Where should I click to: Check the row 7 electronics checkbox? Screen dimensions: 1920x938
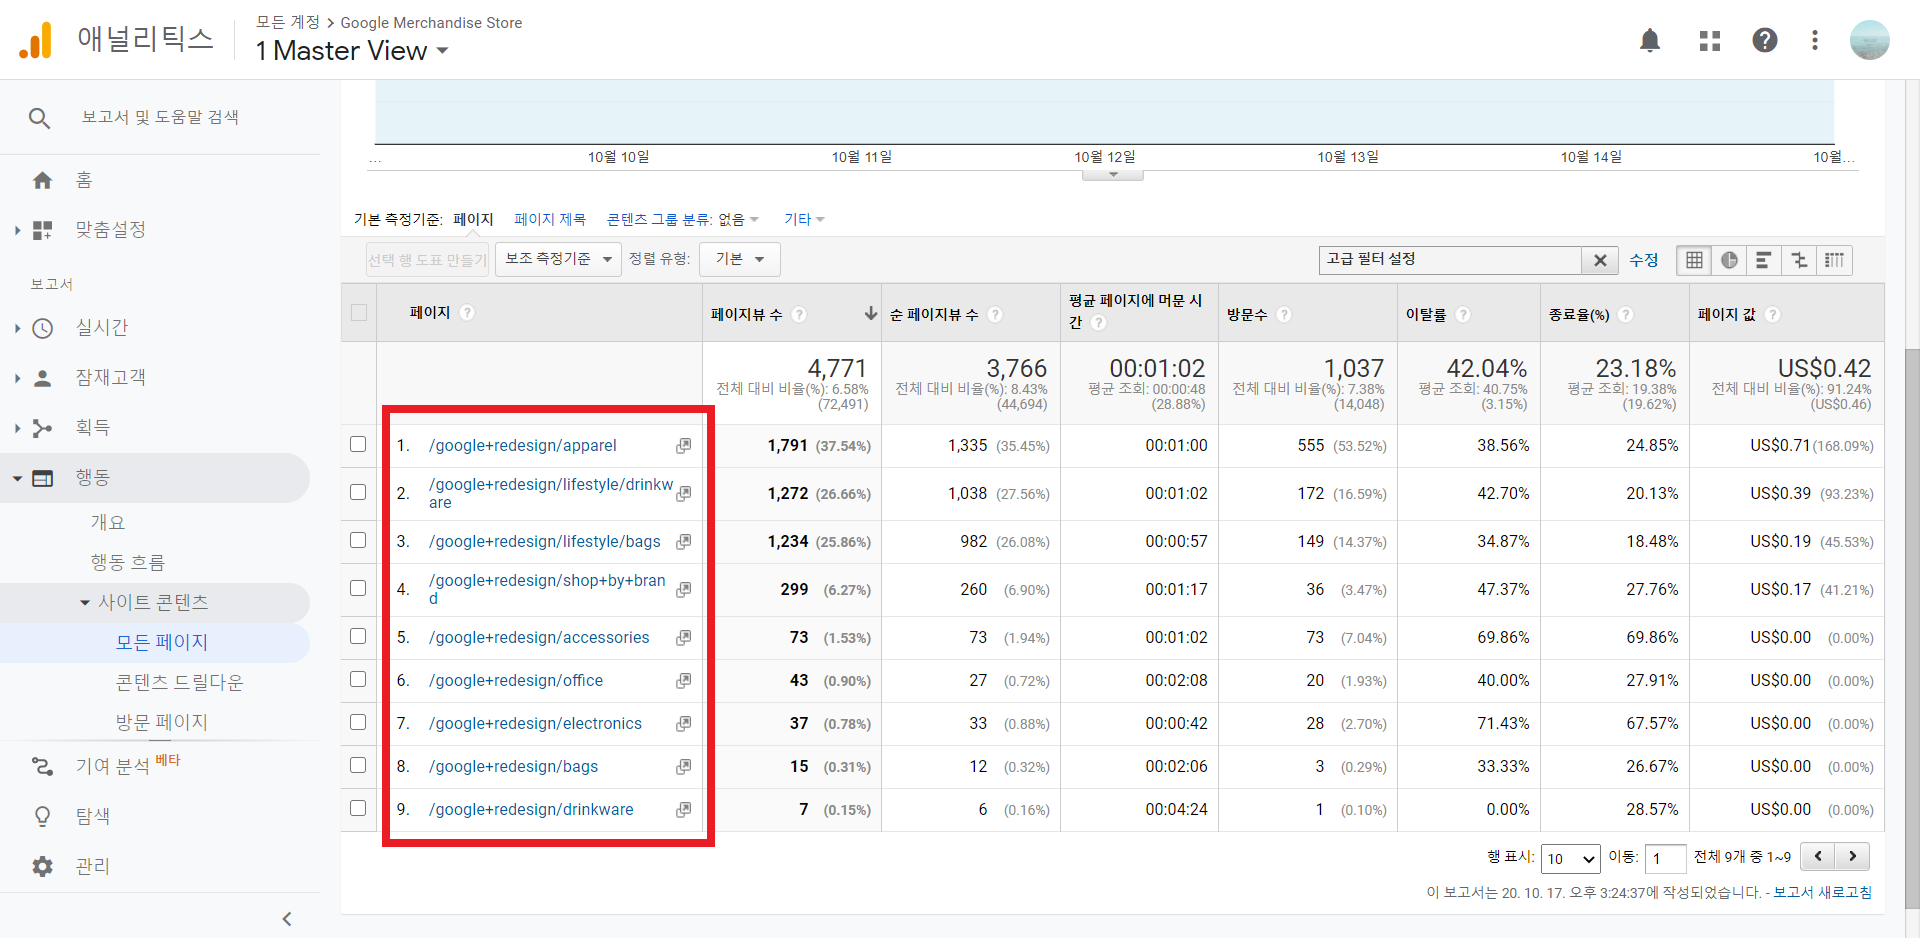(358, 722)
